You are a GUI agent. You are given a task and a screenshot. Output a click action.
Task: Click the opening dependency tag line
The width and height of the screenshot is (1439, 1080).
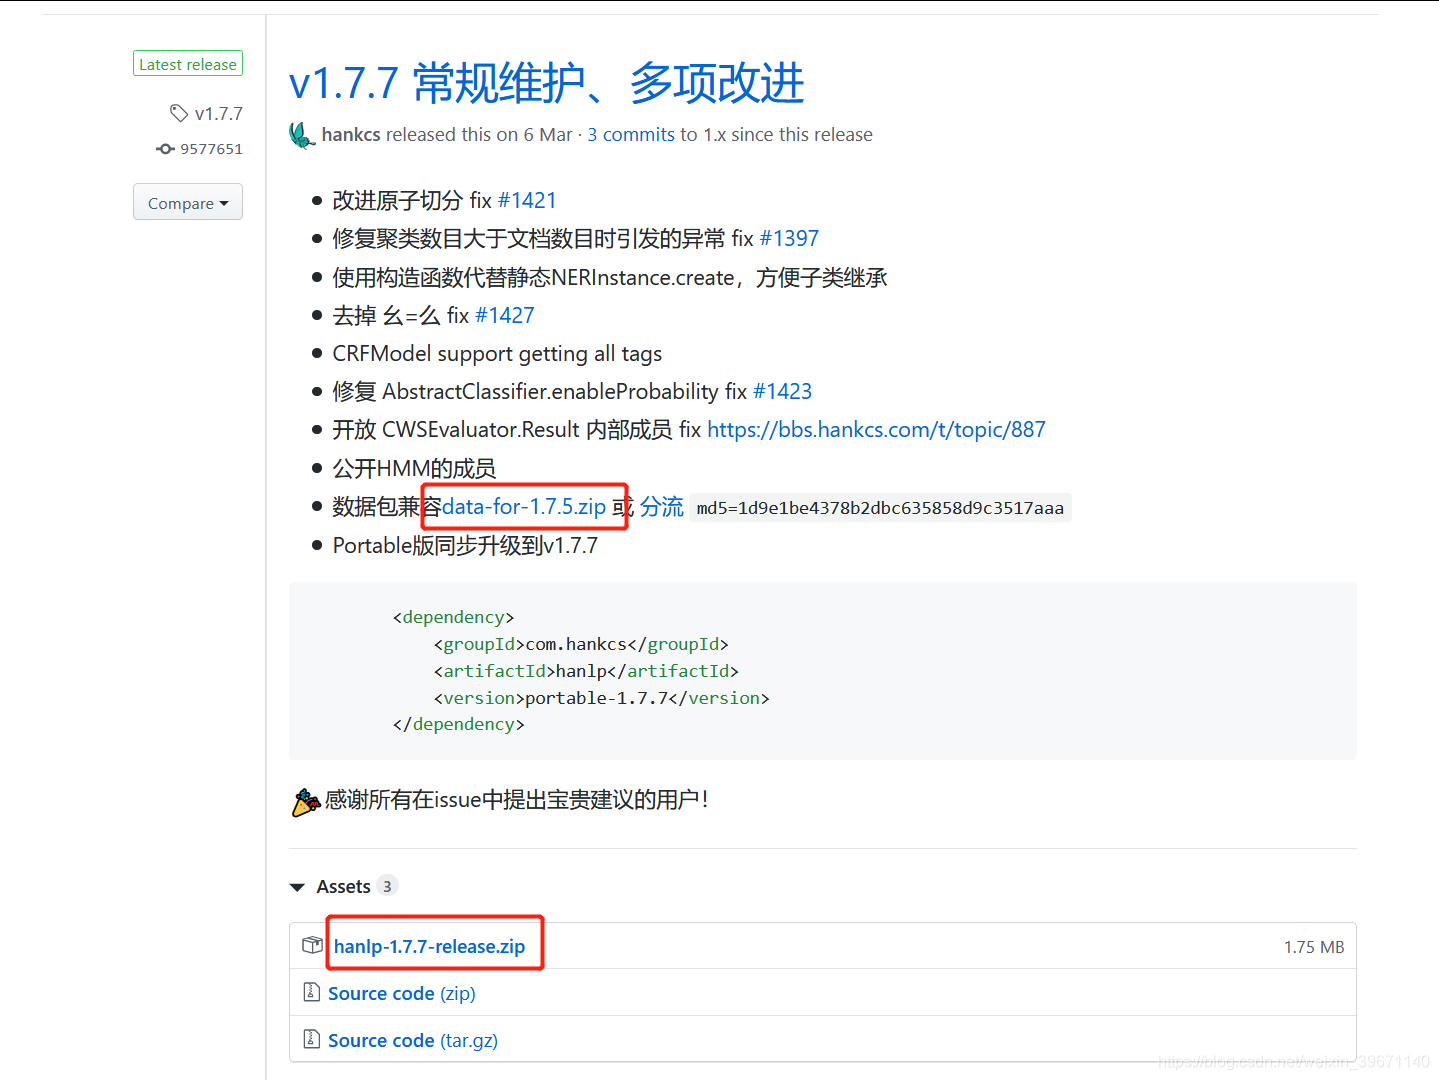(453, 617)
